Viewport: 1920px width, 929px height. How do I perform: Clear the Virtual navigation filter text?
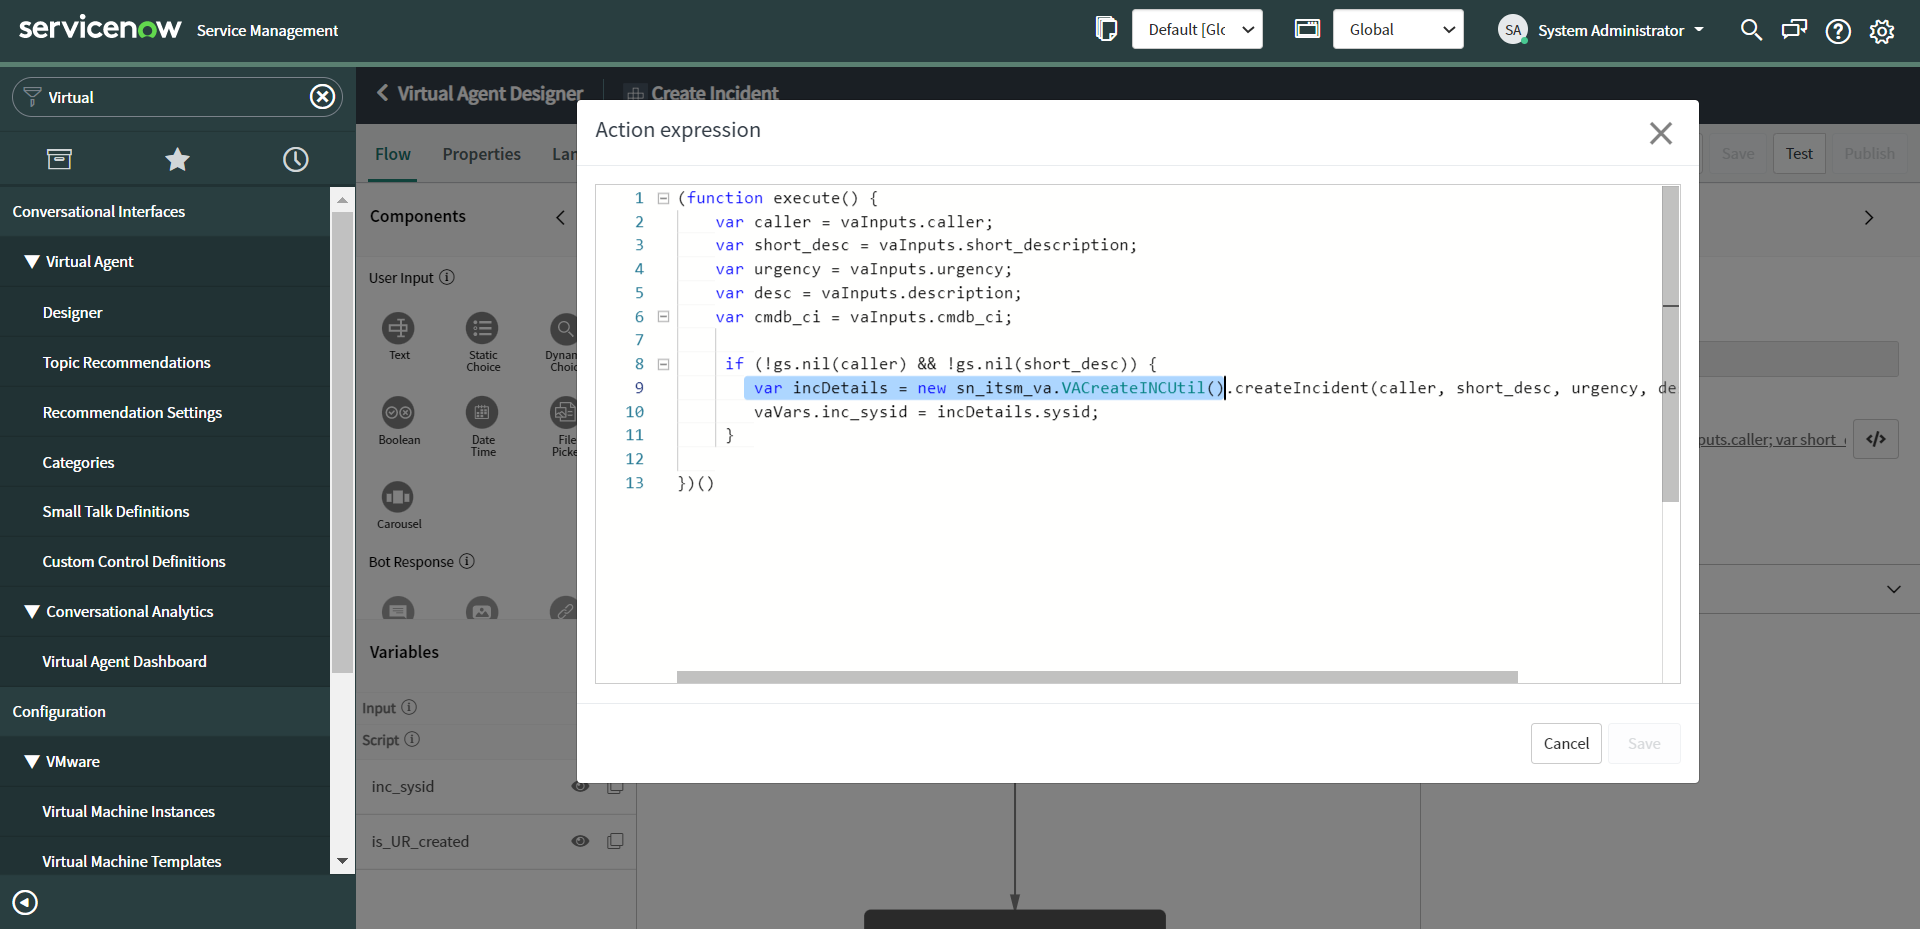click(322, 97)
